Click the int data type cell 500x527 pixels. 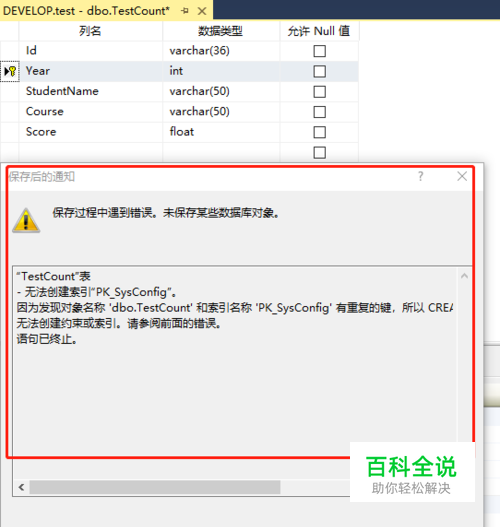(221, 71)
